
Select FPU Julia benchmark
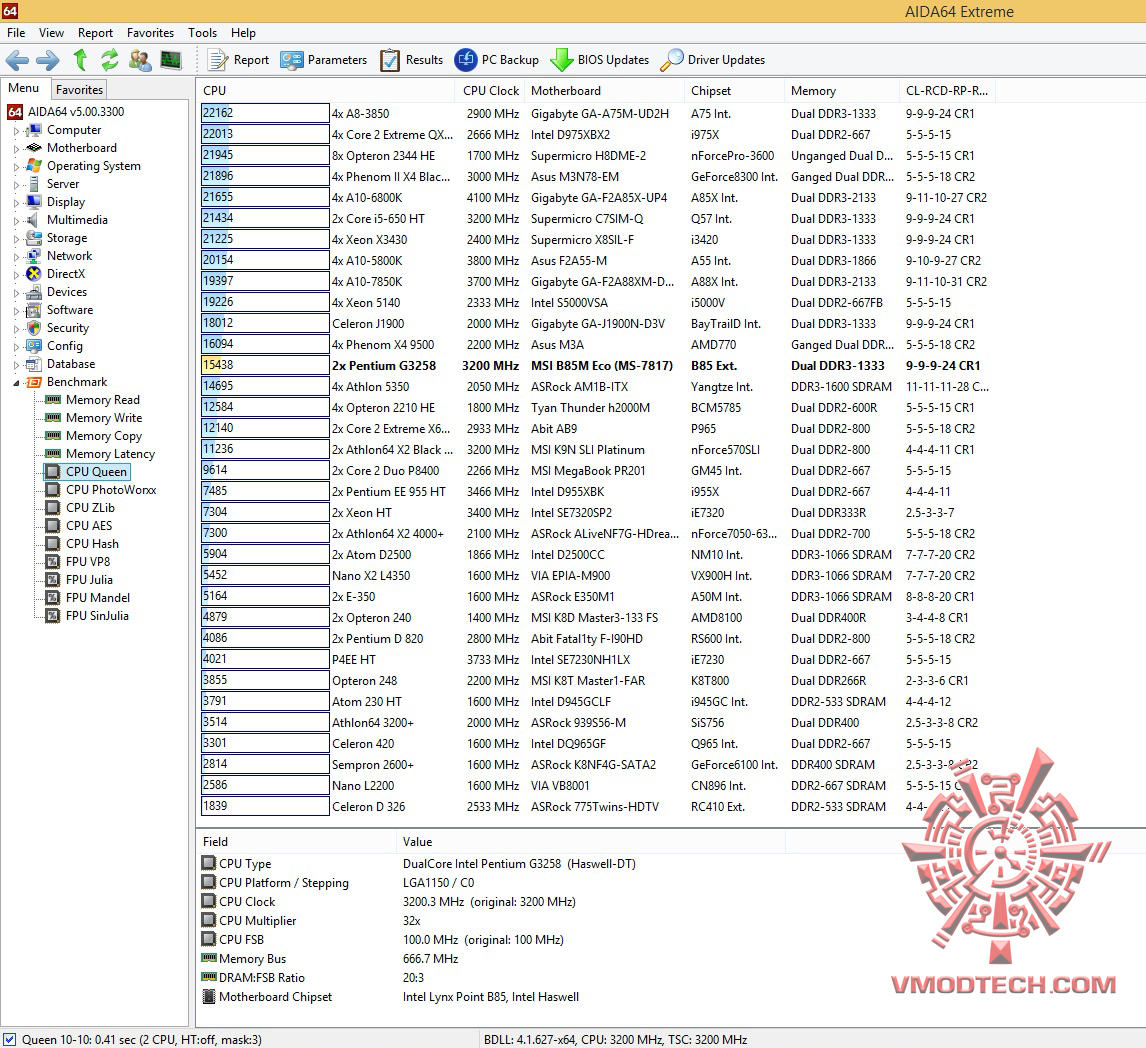[89, 580]
